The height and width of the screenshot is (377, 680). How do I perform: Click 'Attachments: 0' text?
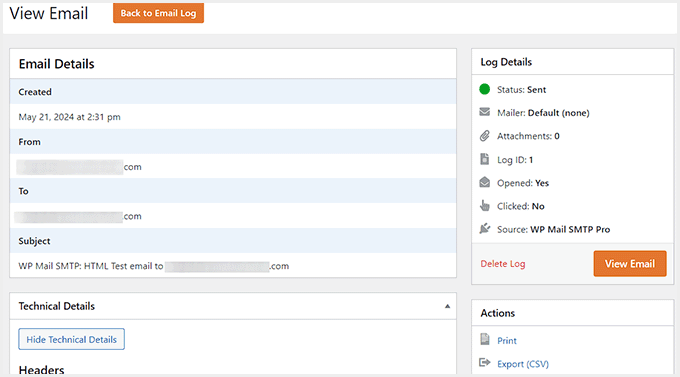pyautogui.click(x=528, y=136)
